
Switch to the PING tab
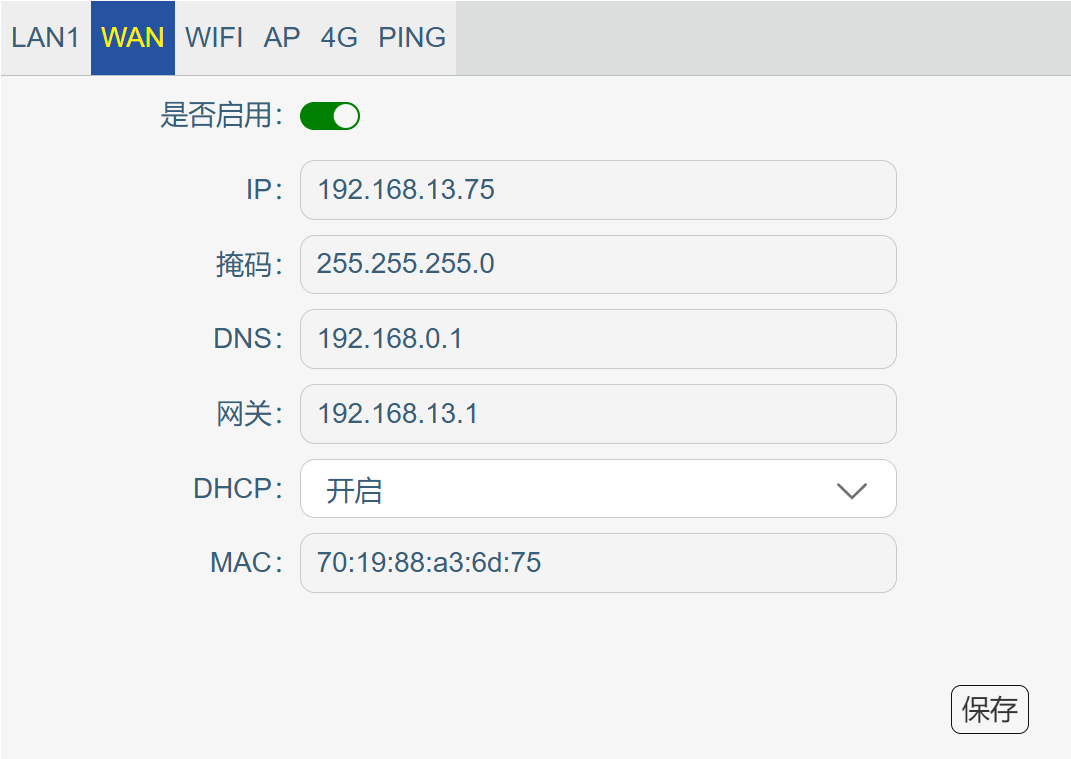coord(412,38)
